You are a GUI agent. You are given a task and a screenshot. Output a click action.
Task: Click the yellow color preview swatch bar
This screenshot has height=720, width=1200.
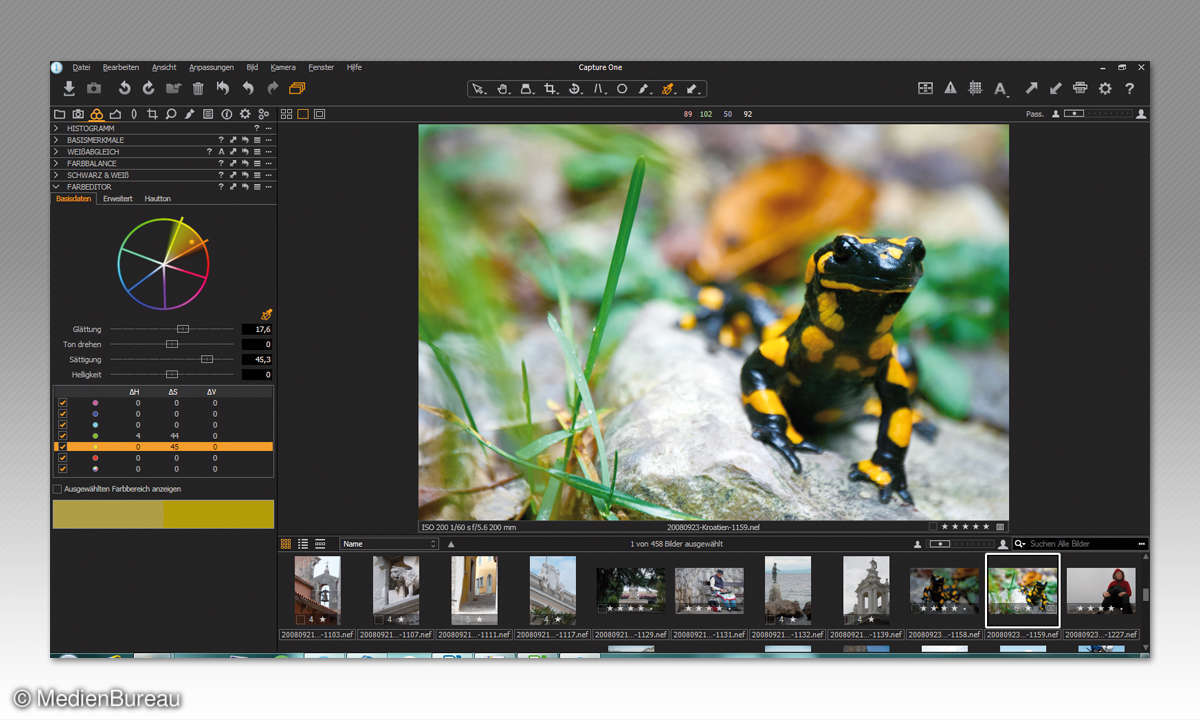click(163, 514)
